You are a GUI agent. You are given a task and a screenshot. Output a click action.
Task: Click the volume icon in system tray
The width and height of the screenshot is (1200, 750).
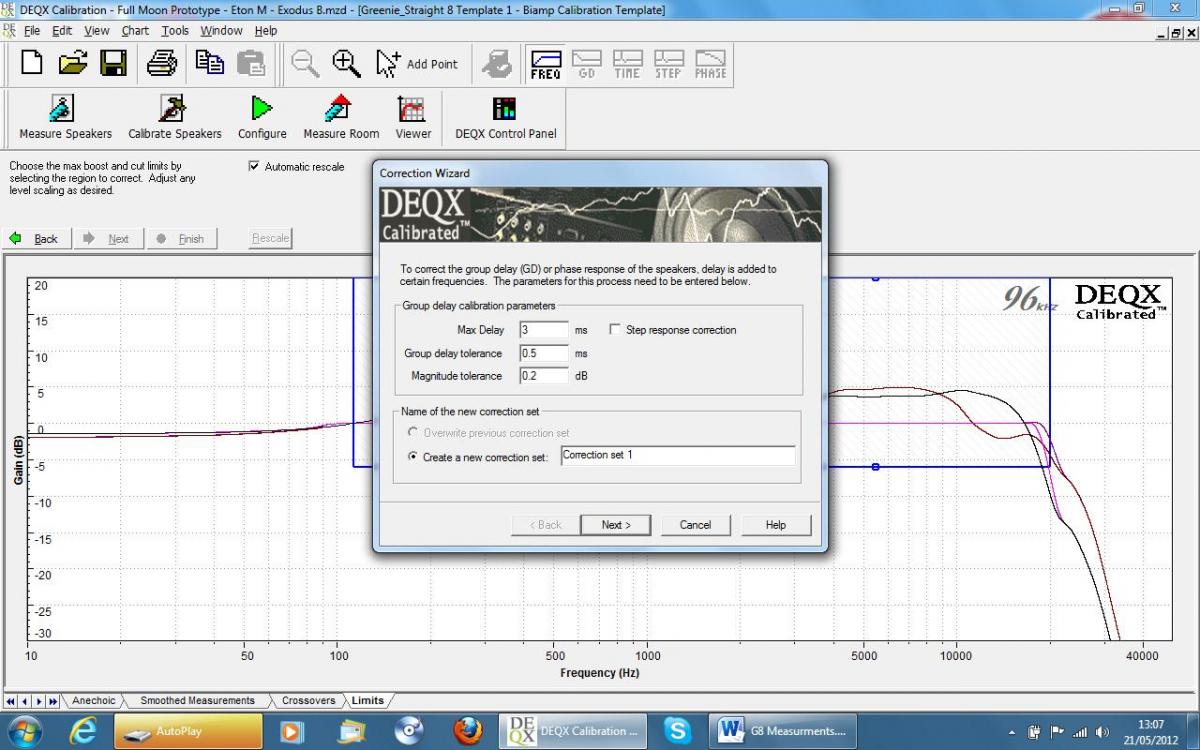tap(1103, 731)
